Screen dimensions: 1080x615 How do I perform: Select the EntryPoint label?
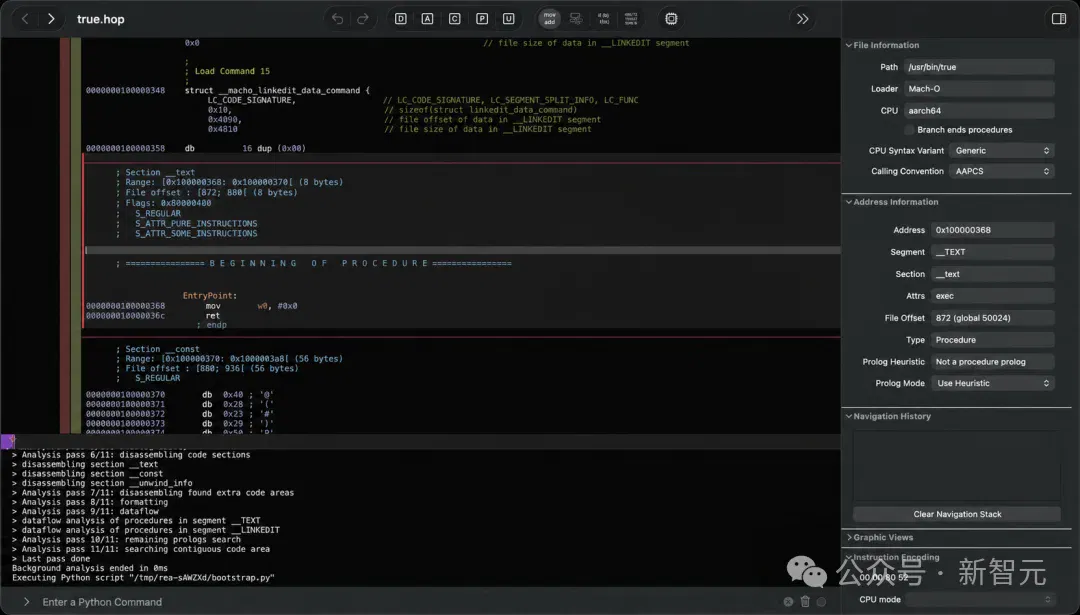pyautogui.click(x=209, y=295)
